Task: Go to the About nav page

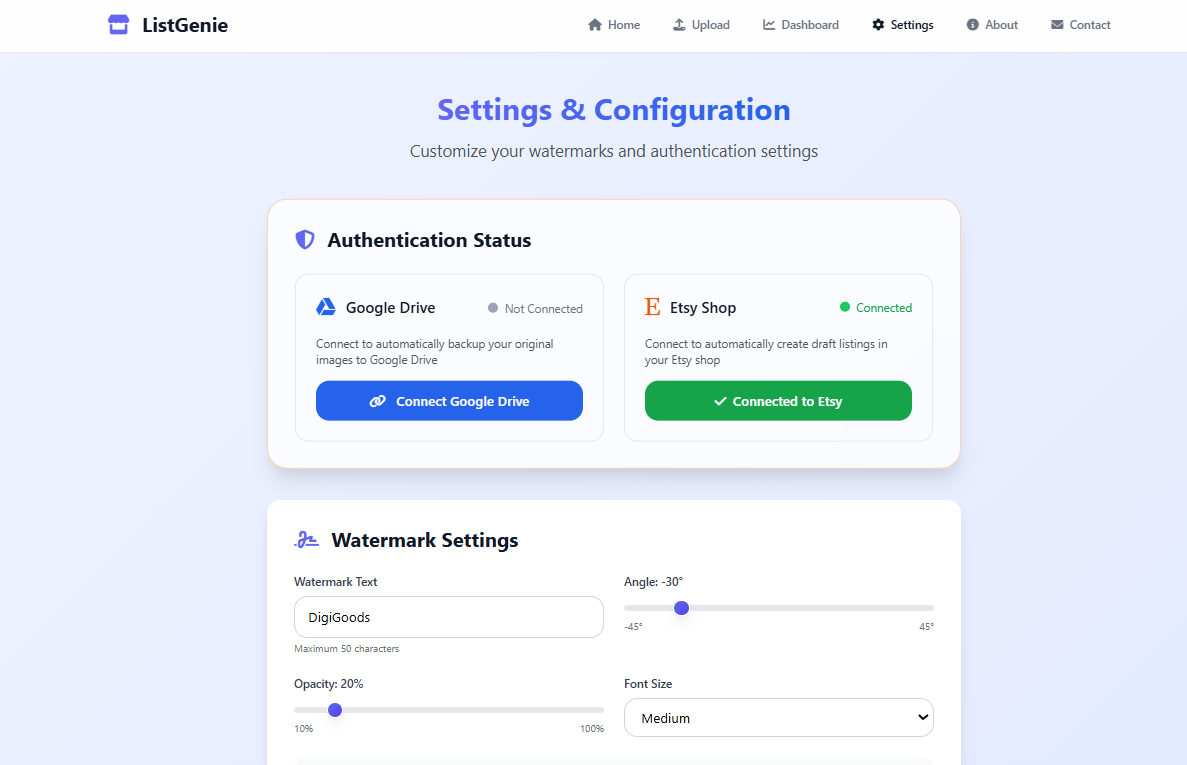Action: click(x=992, y=25)
